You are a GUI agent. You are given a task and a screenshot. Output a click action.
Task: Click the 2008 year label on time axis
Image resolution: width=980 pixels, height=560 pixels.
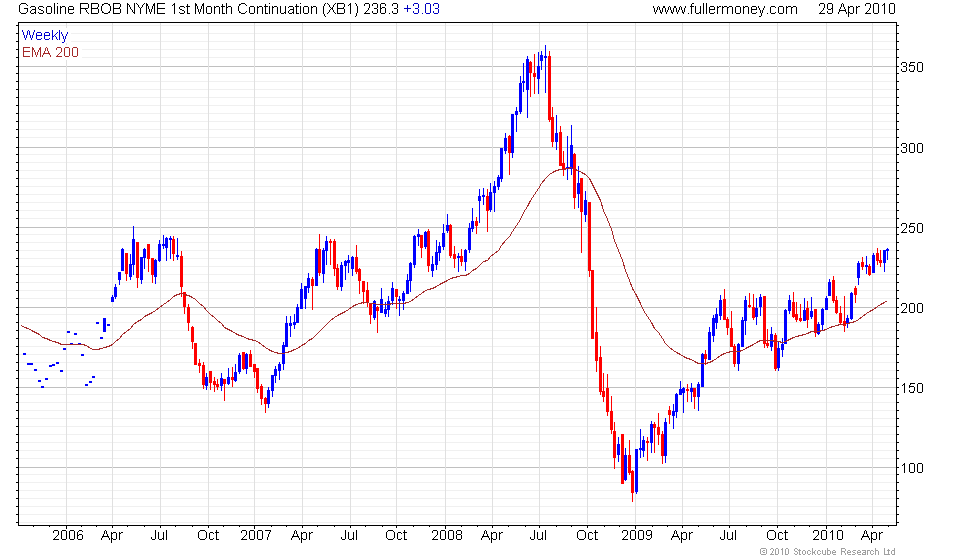pyautogui.click(x=447, y=536)
